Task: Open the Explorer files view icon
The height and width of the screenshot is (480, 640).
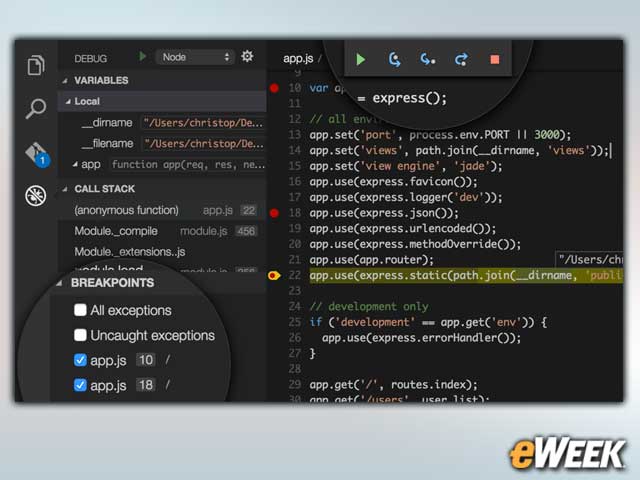Action: [36, 65]
